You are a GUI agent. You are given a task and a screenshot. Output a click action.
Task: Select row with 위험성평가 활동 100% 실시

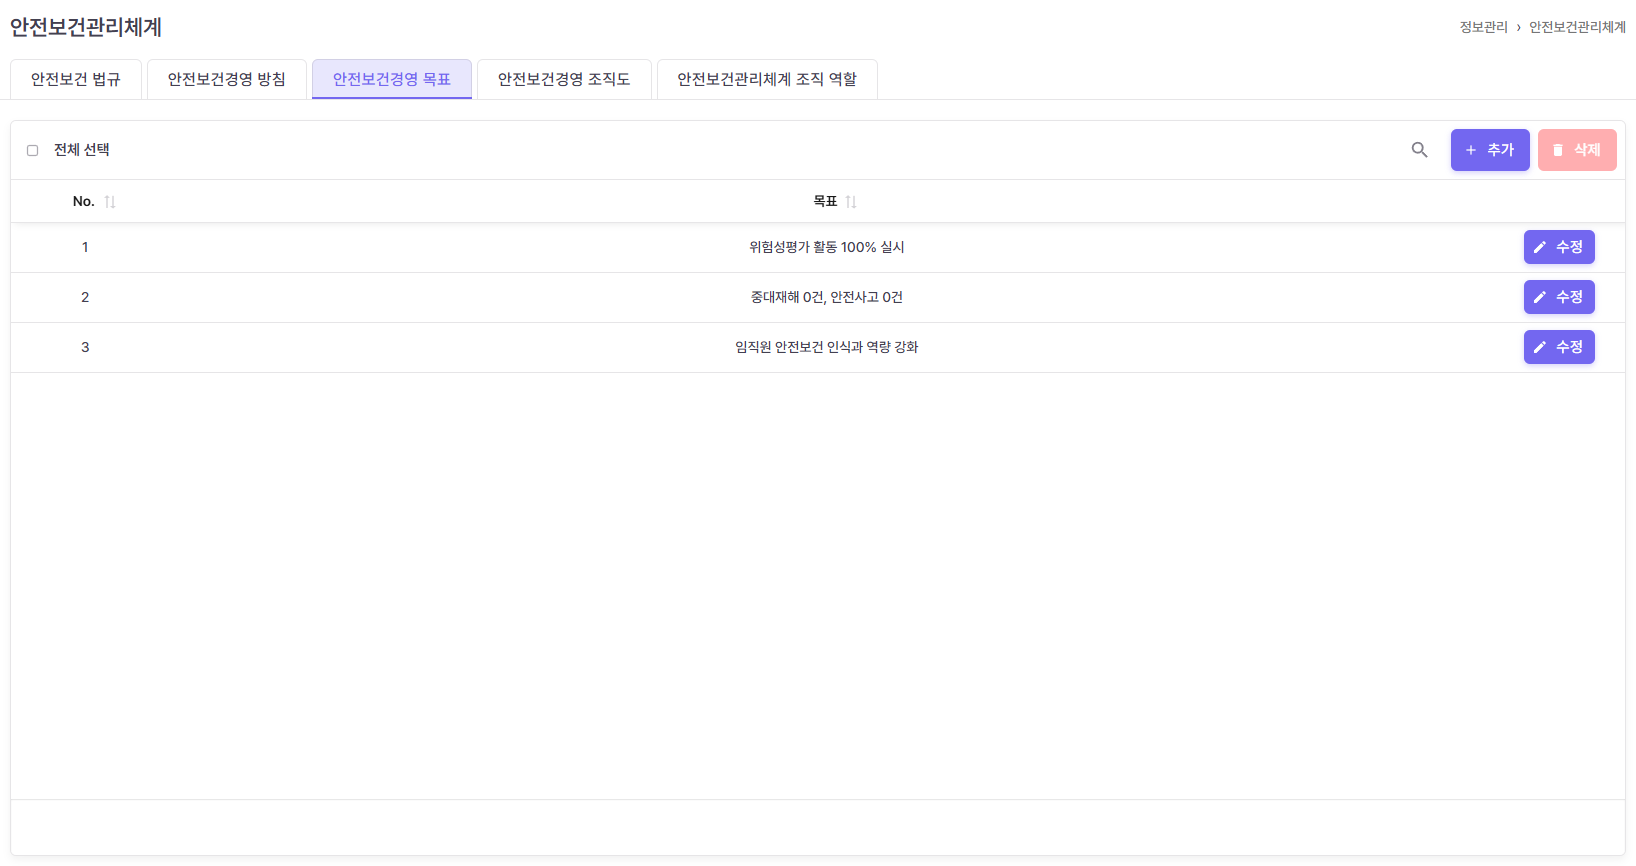[826, 247]
